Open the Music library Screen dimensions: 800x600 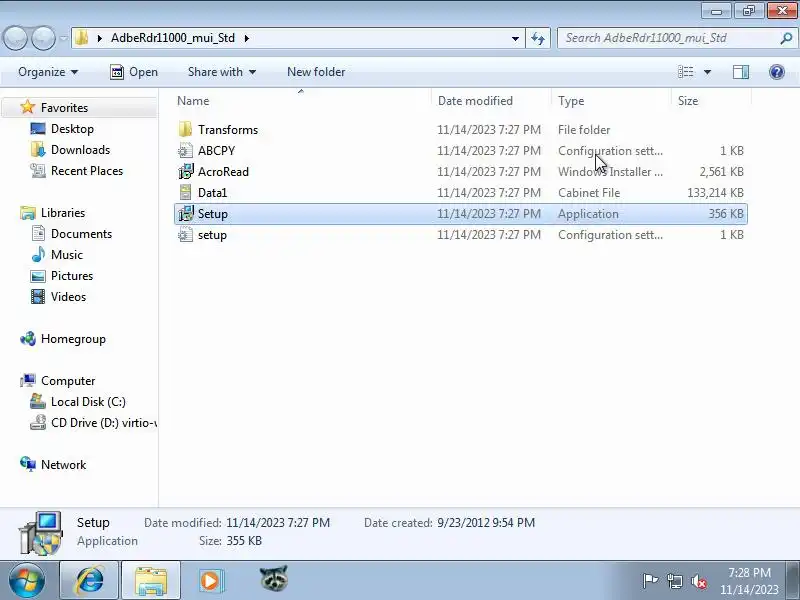tap(67, 255)
